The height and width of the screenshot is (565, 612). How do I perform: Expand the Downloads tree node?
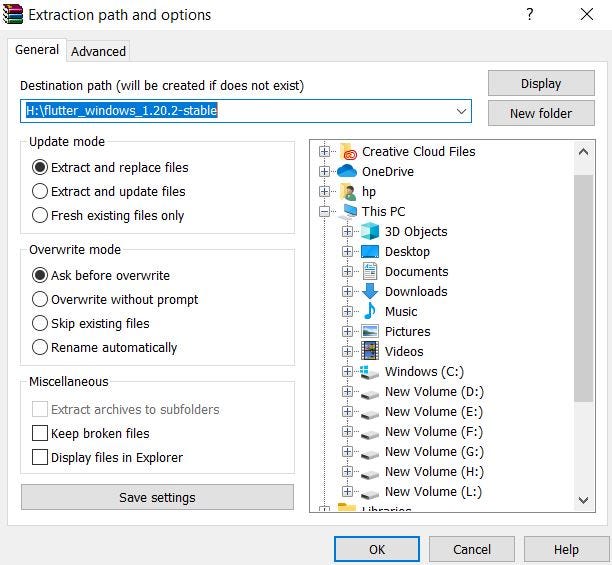(347, 291)
